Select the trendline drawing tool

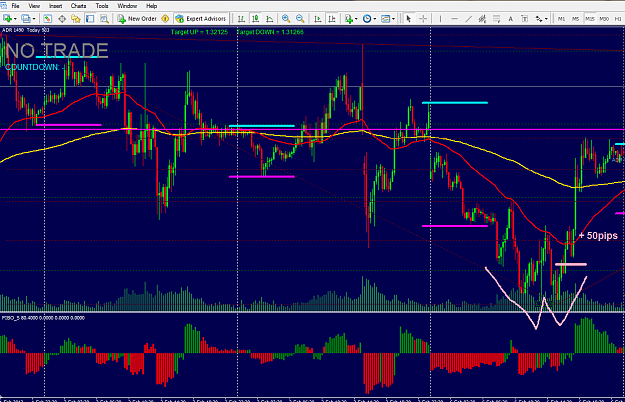(x=469, y=19)
